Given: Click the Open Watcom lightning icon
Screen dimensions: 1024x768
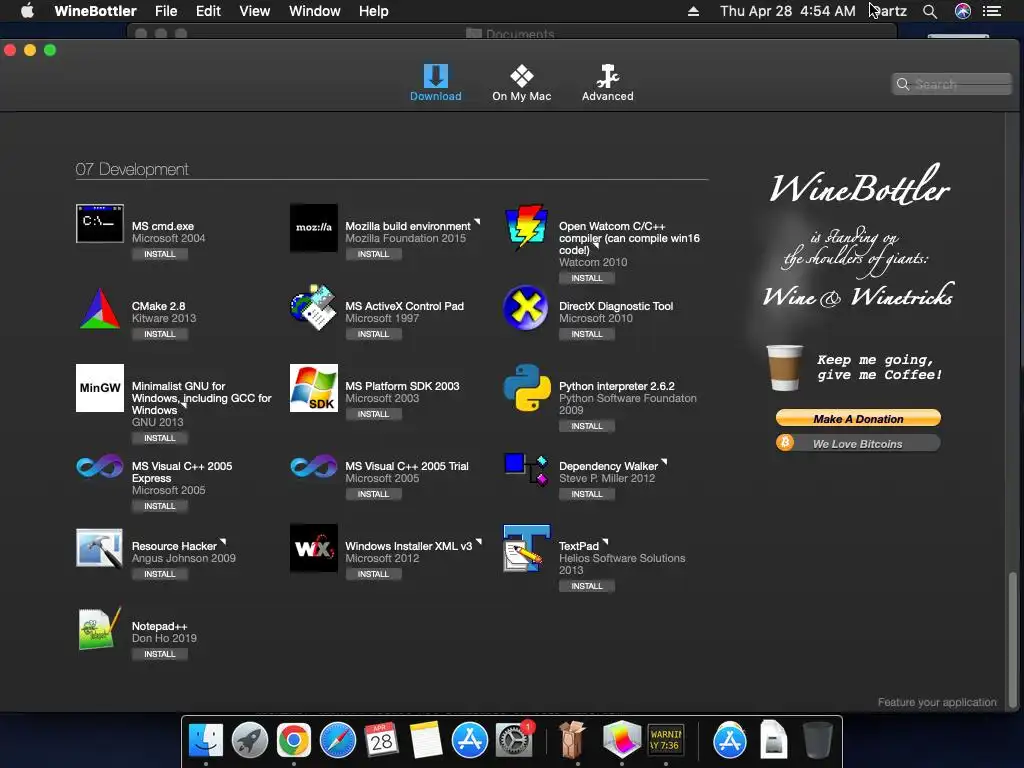Looking at the screenshot, I should click(x=526, y=227).
